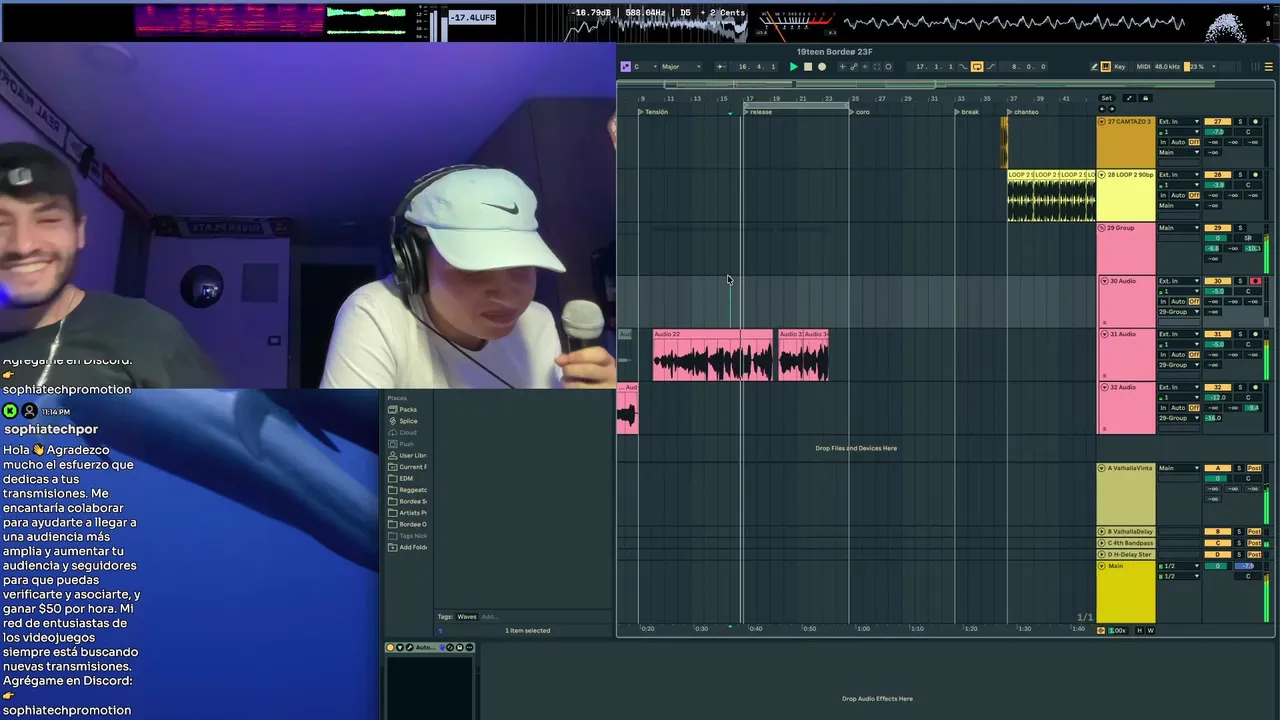1280x720 pixels.
Task: Jump to the break locator
Action: click(967, 112)
